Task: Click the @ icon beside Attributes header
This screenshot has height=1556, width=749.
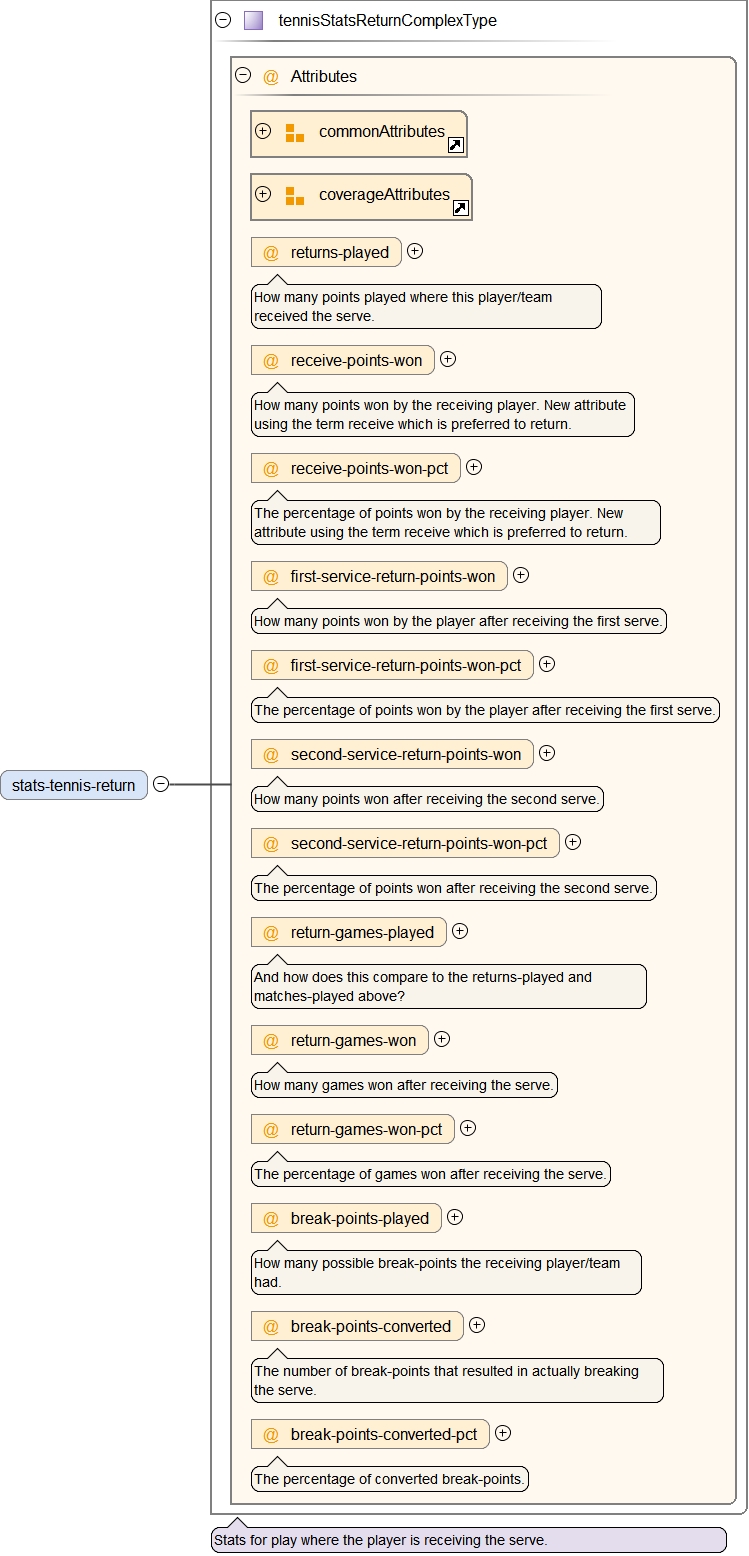Action: 271,77
